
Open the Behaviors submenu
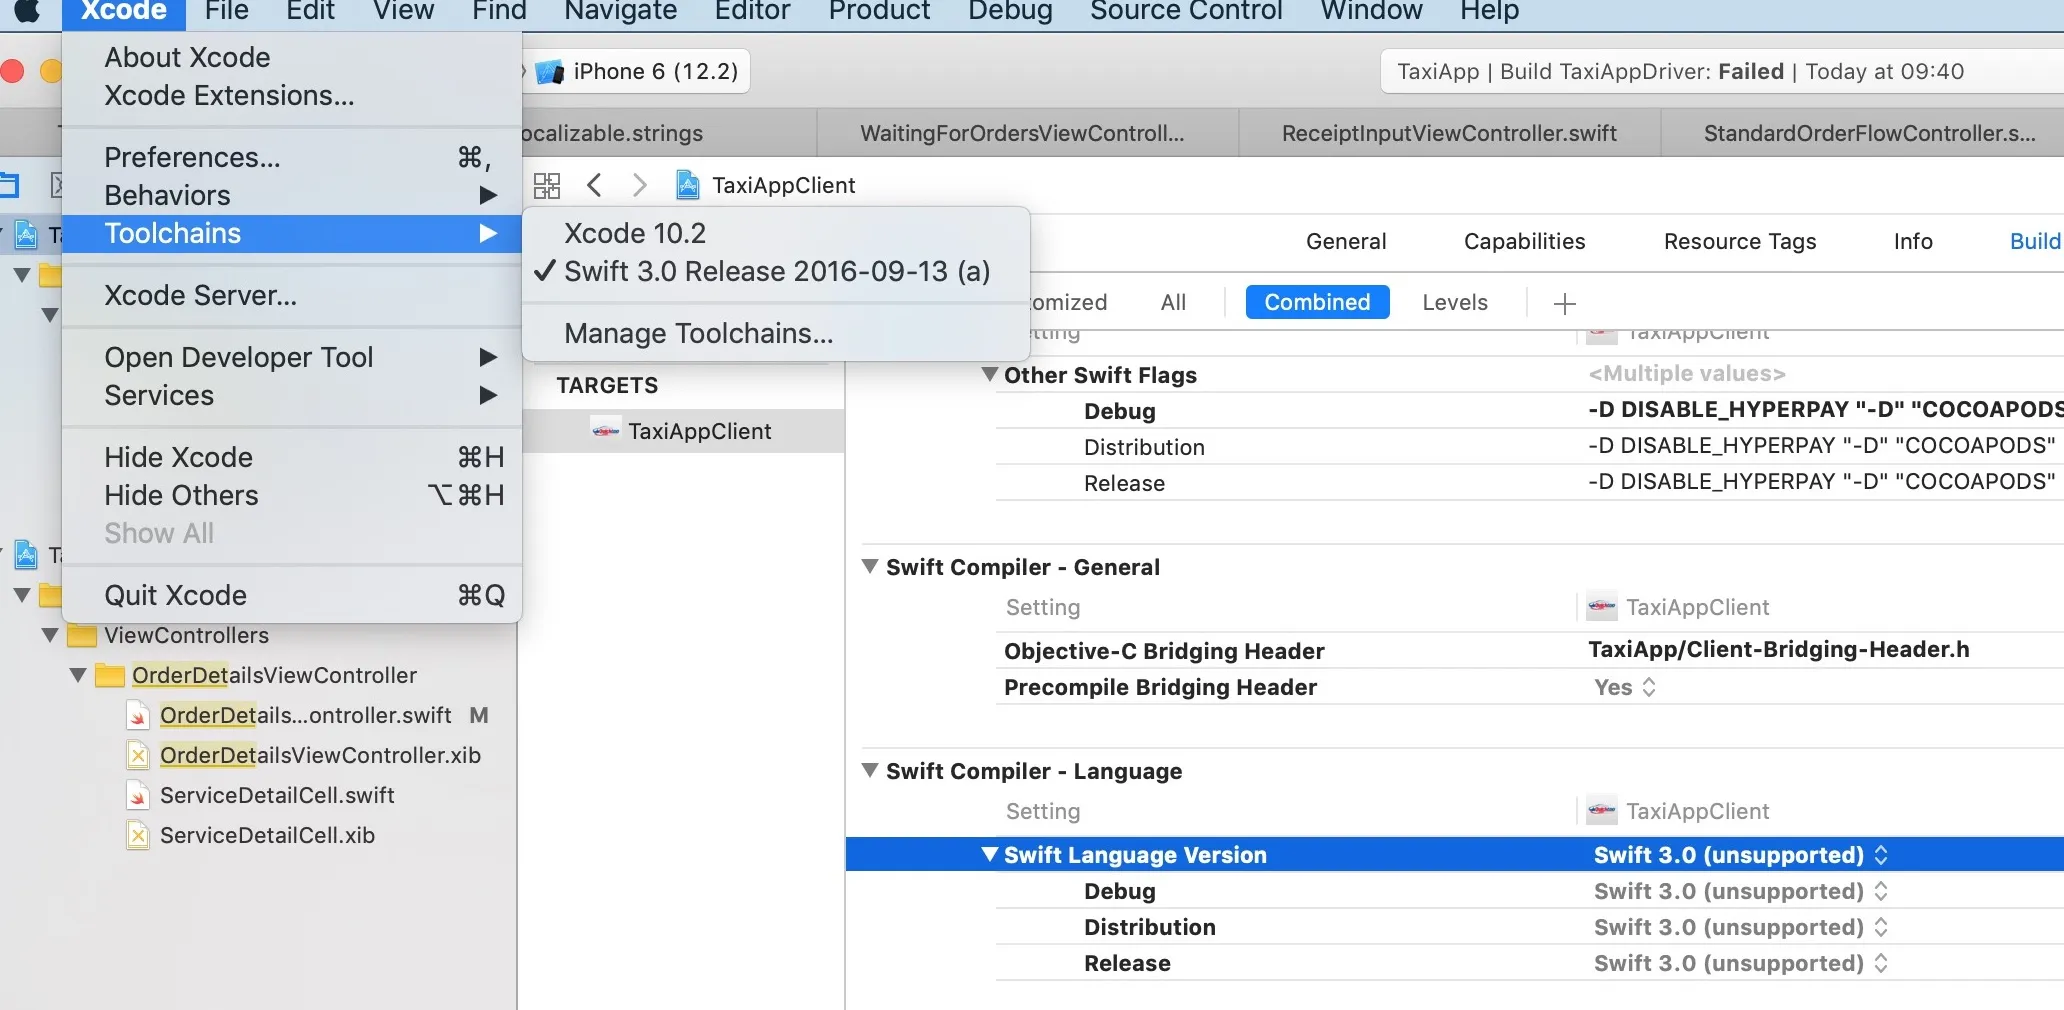click(x=292, y=195)
